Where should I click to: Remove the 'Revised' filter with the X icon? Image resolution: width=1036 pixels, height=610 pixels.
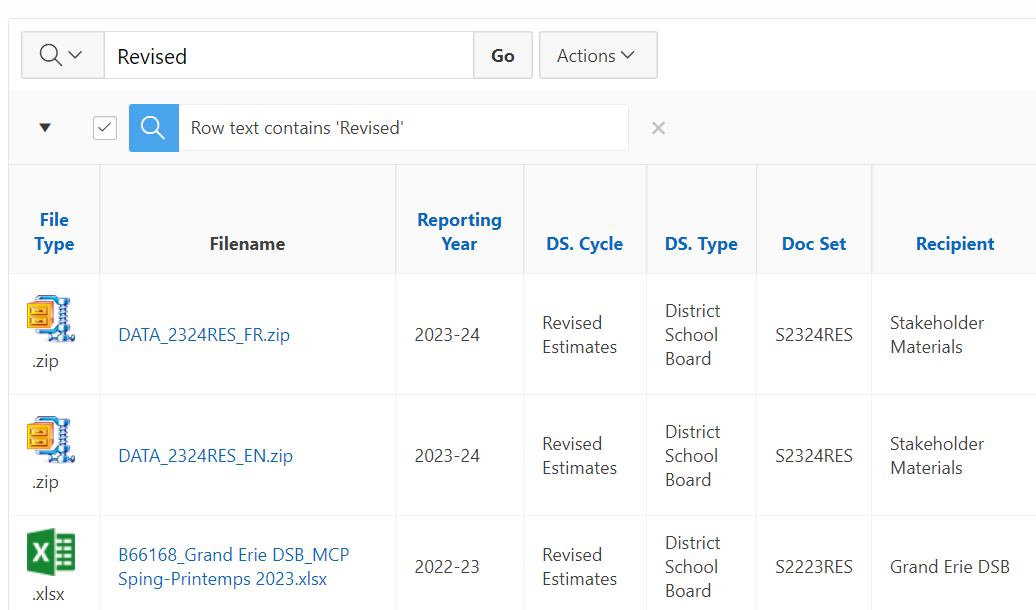[x=658, y=128]
